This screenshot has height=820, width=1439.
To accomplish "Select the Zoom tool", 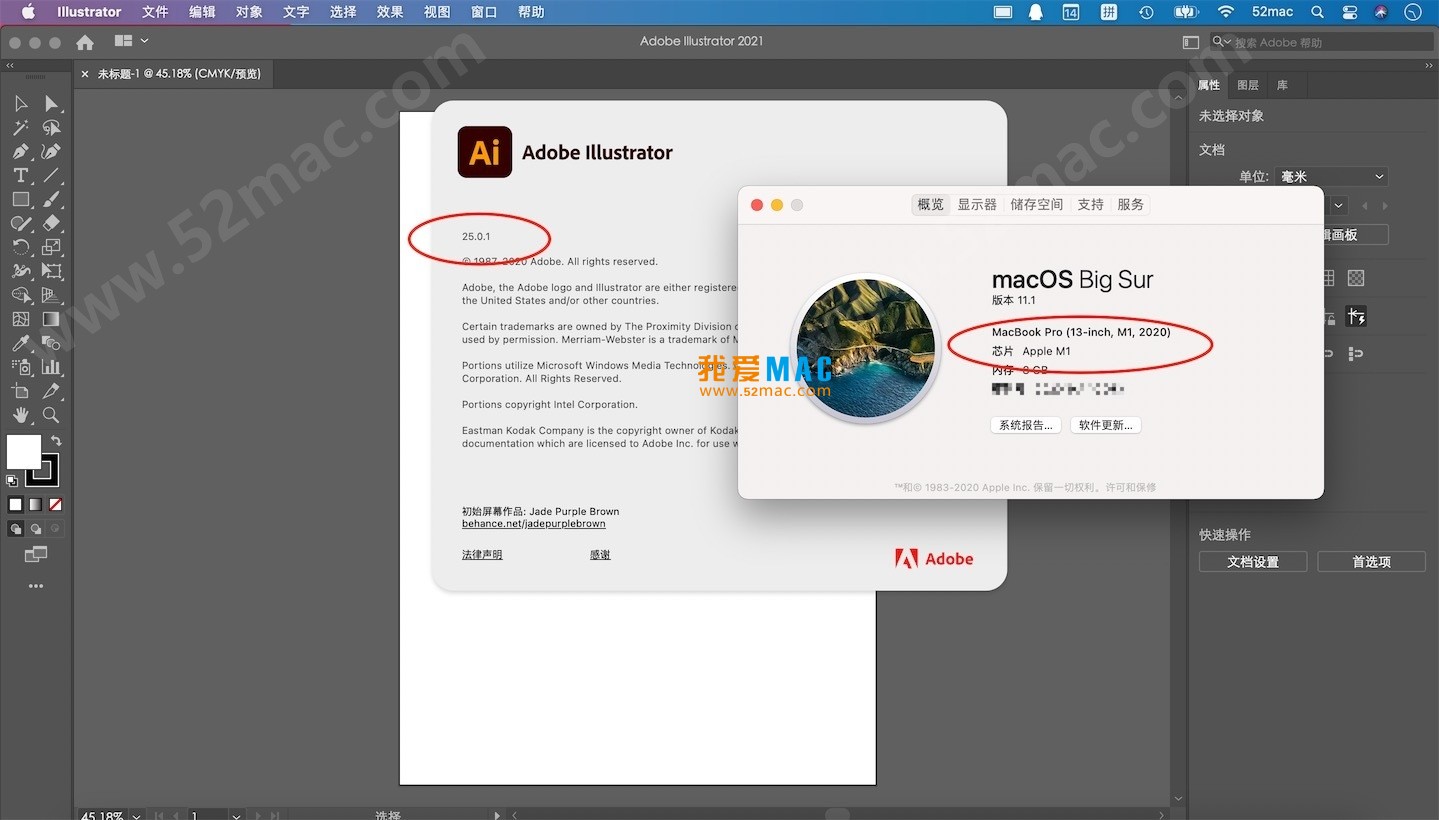I will pos(52,415).
